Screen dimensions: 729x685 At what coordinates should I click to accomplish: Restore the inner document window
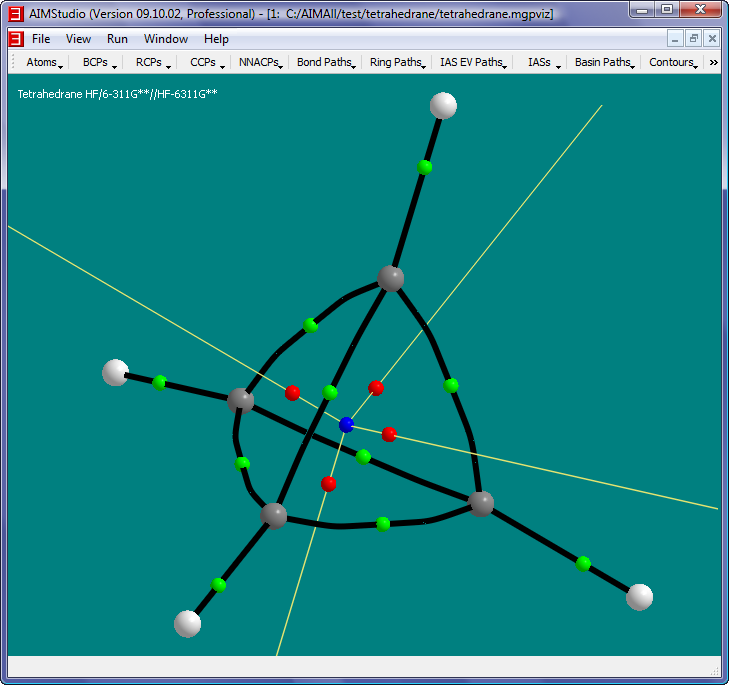tap(694, 39)
